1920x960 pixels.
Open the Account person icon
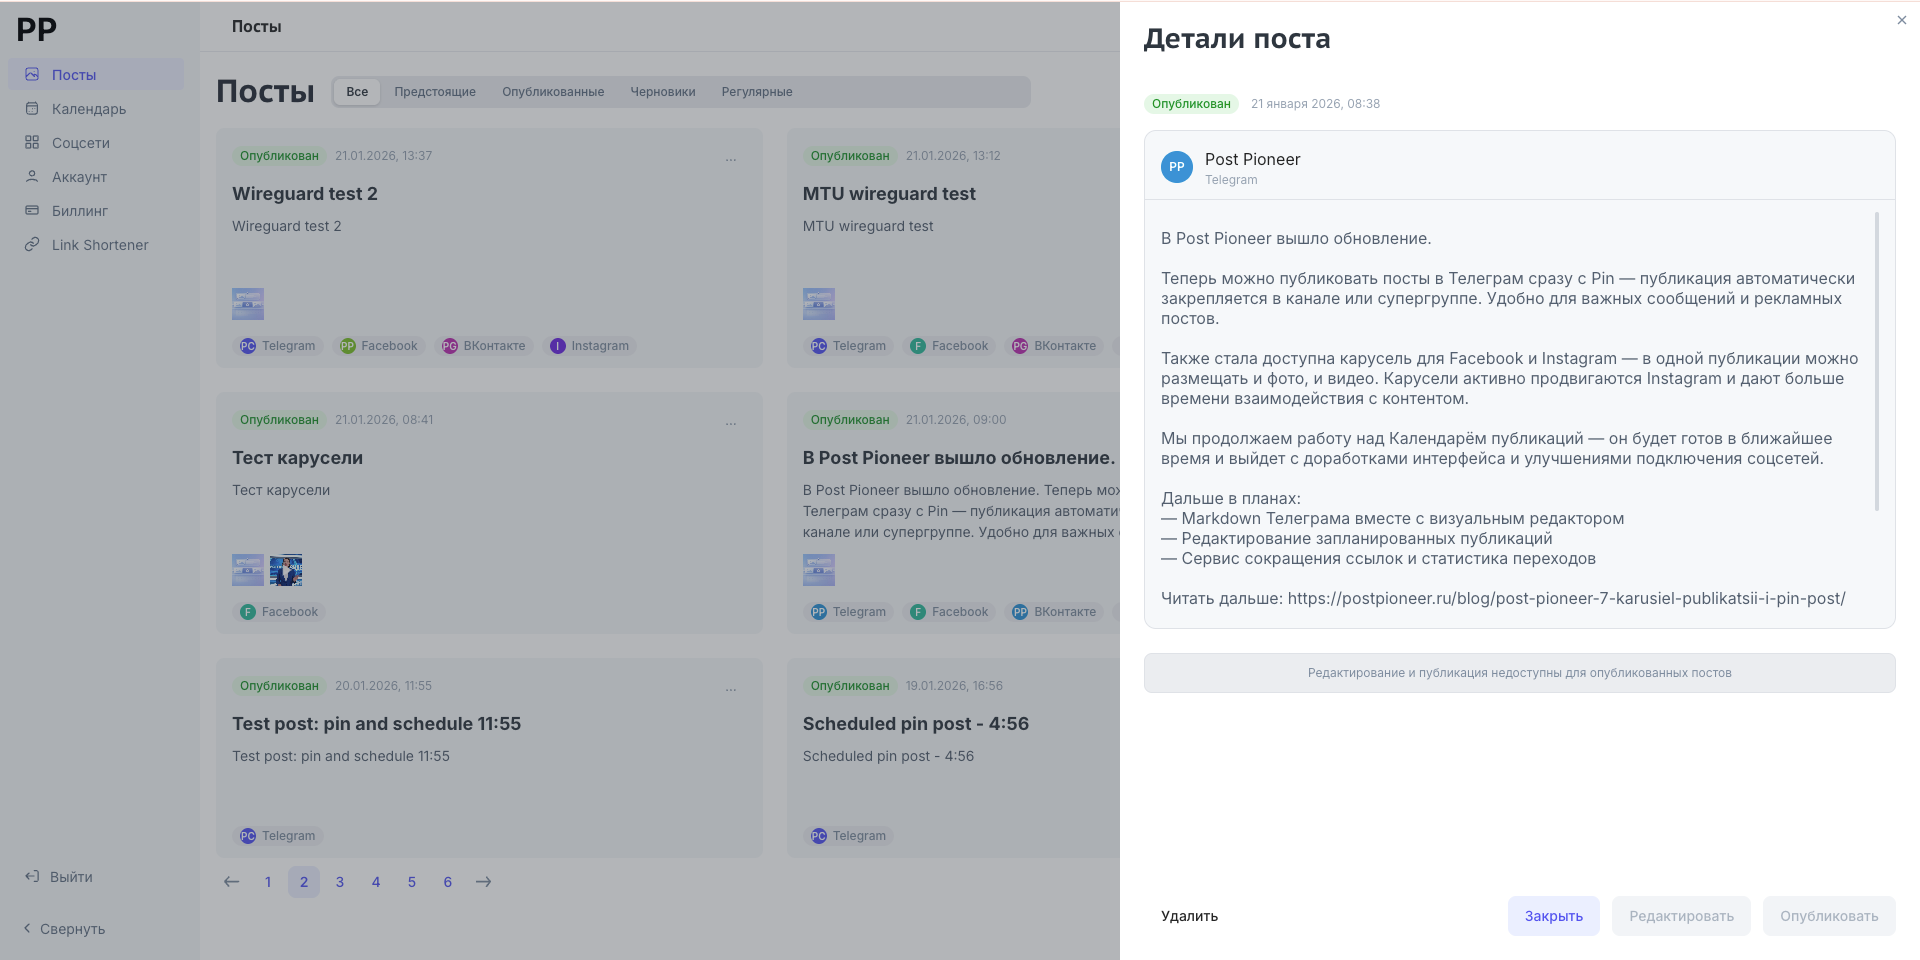pos(32,177)
